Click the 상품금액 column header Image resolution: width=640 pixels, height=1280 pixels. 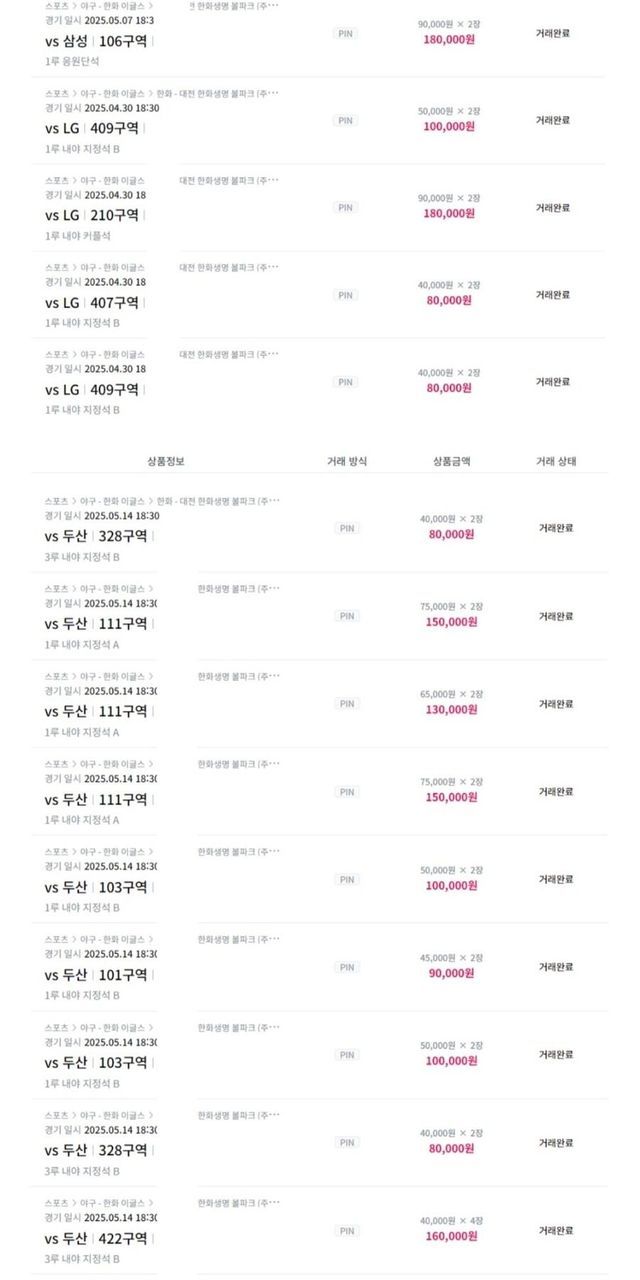(452, 461)
